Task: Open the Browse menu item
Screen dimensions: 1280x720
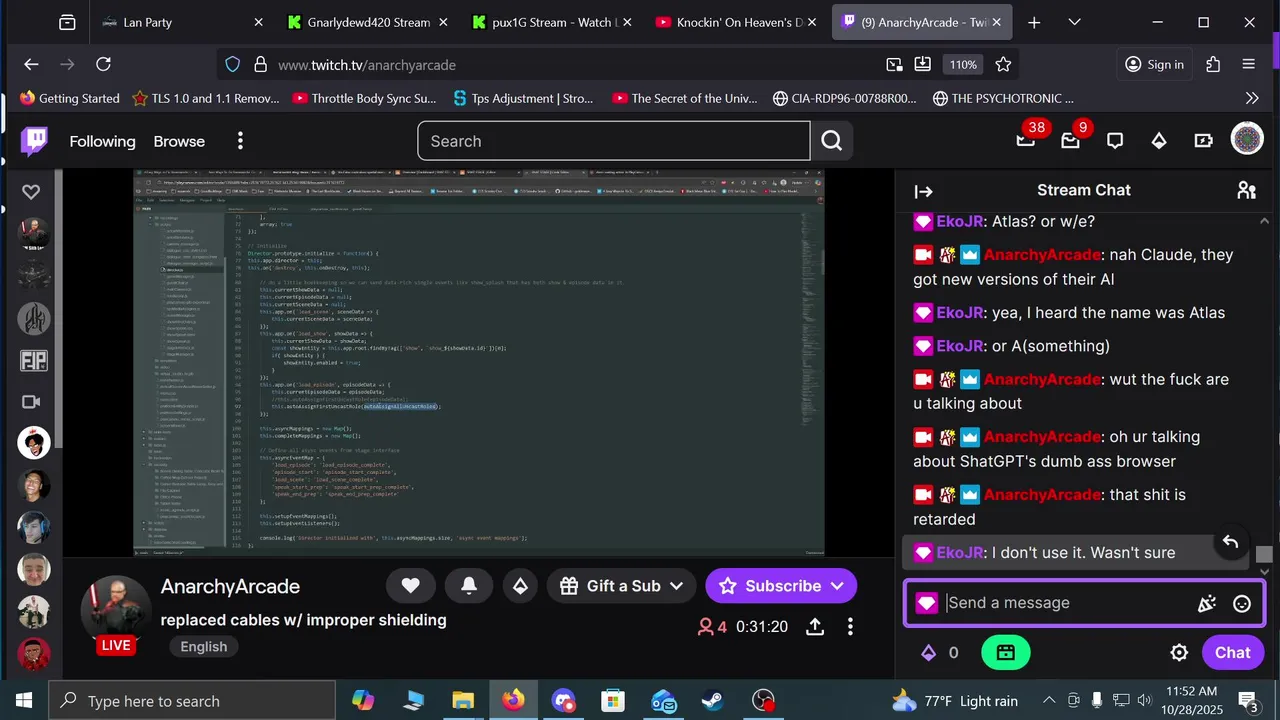Action: coord(179,141)
